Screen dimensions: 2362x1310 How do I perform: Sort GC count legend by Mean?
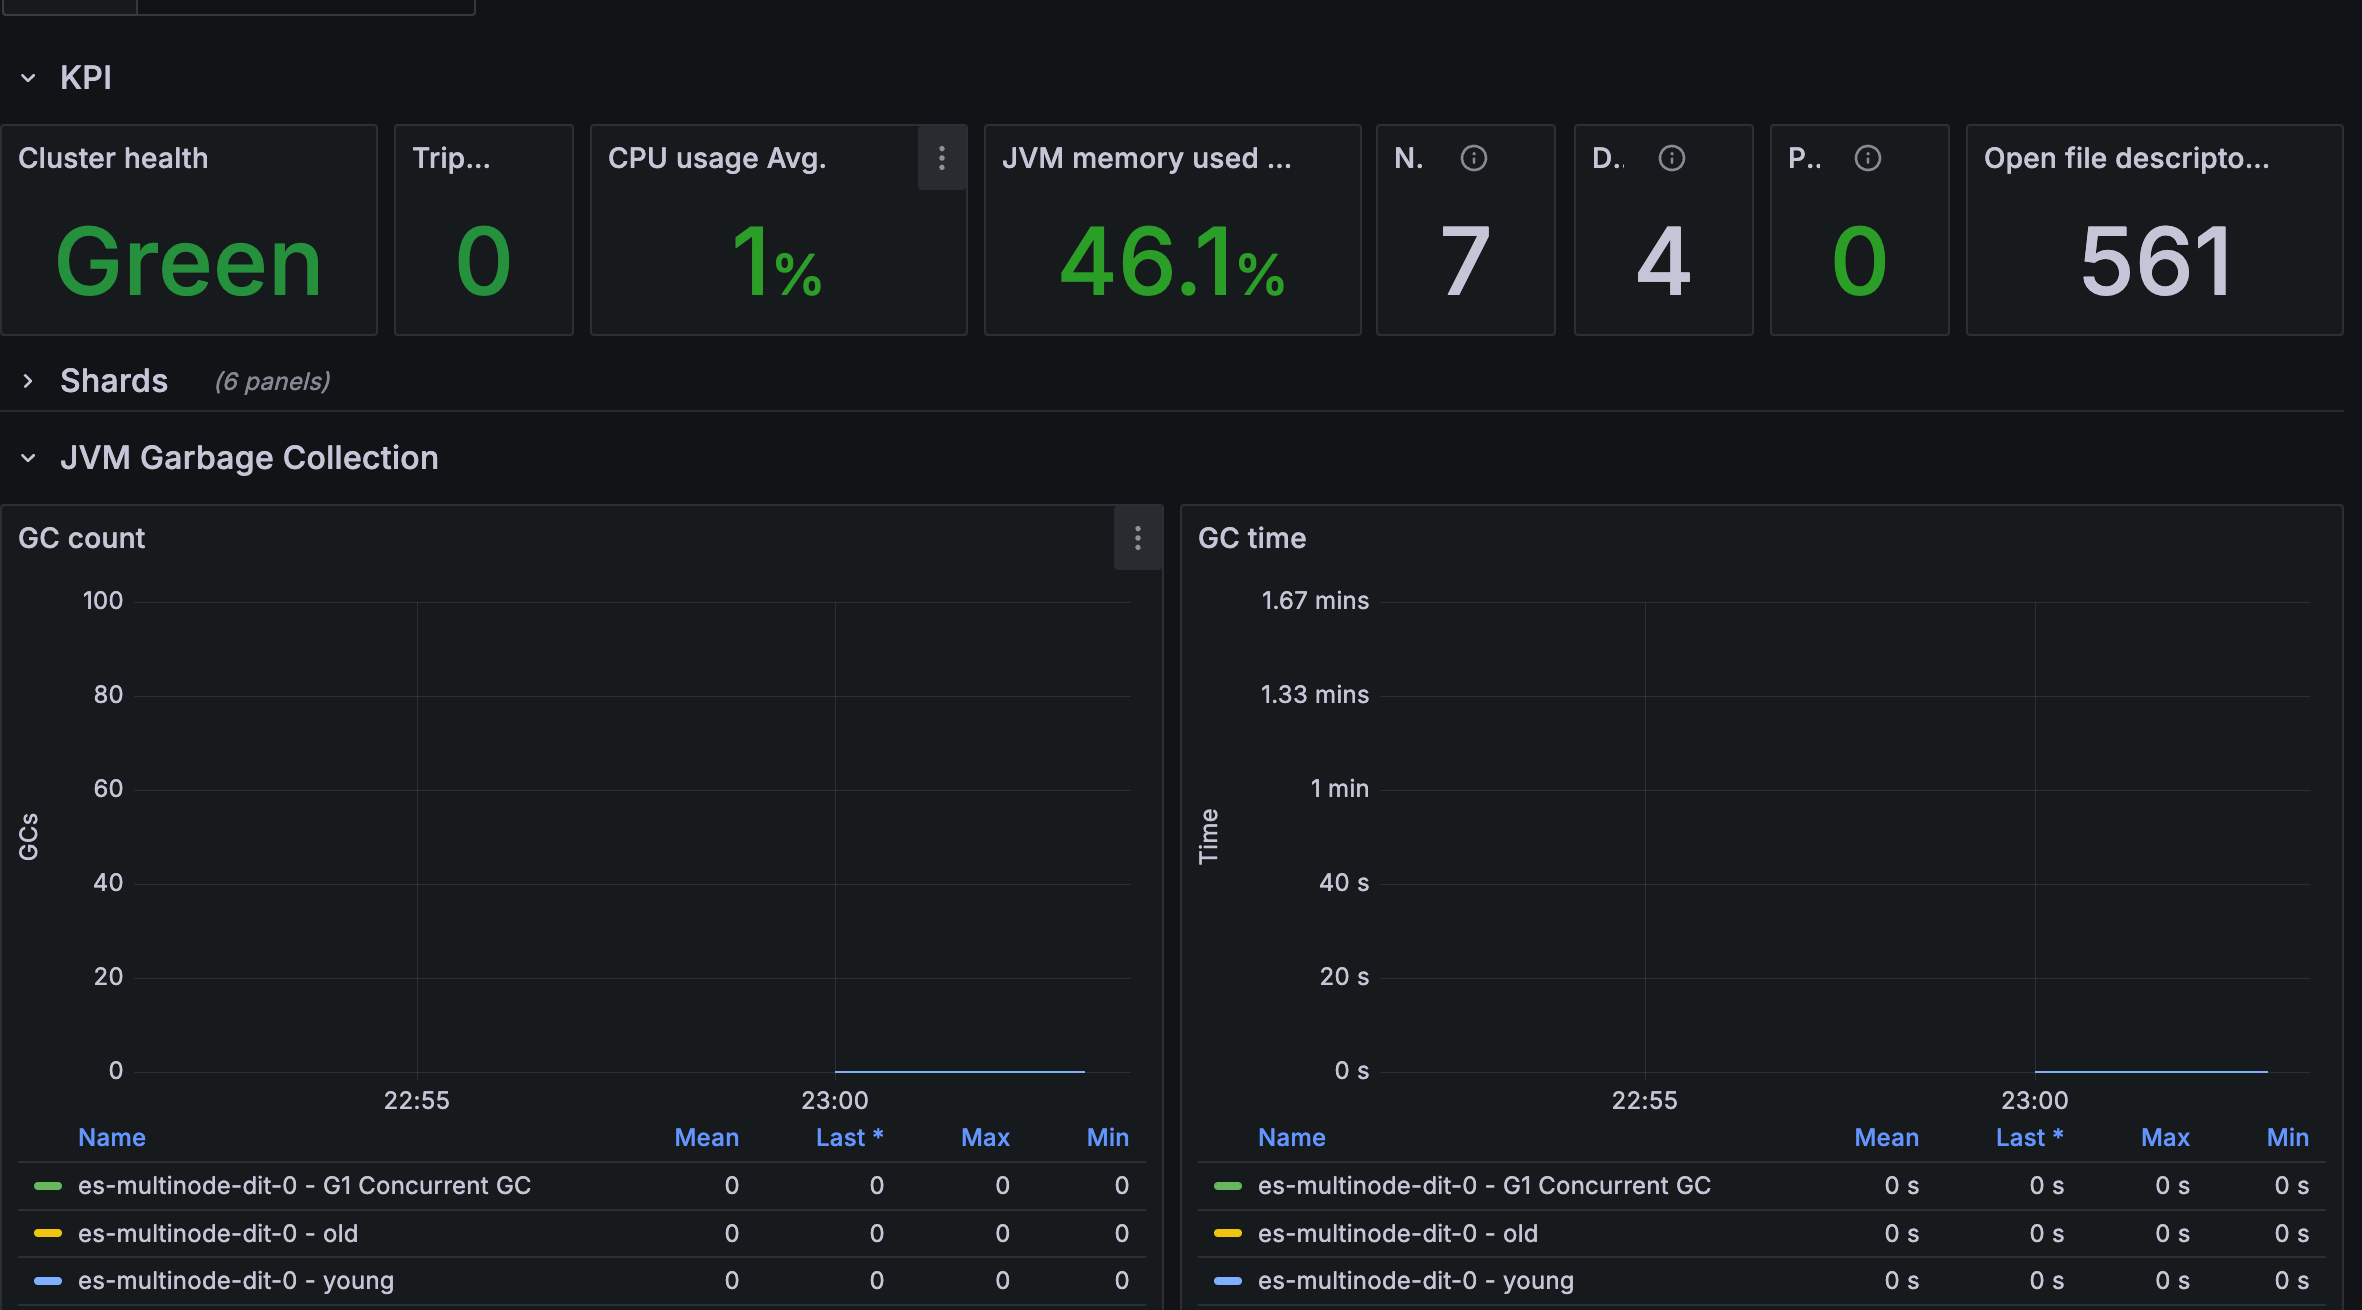(706, 1137)
